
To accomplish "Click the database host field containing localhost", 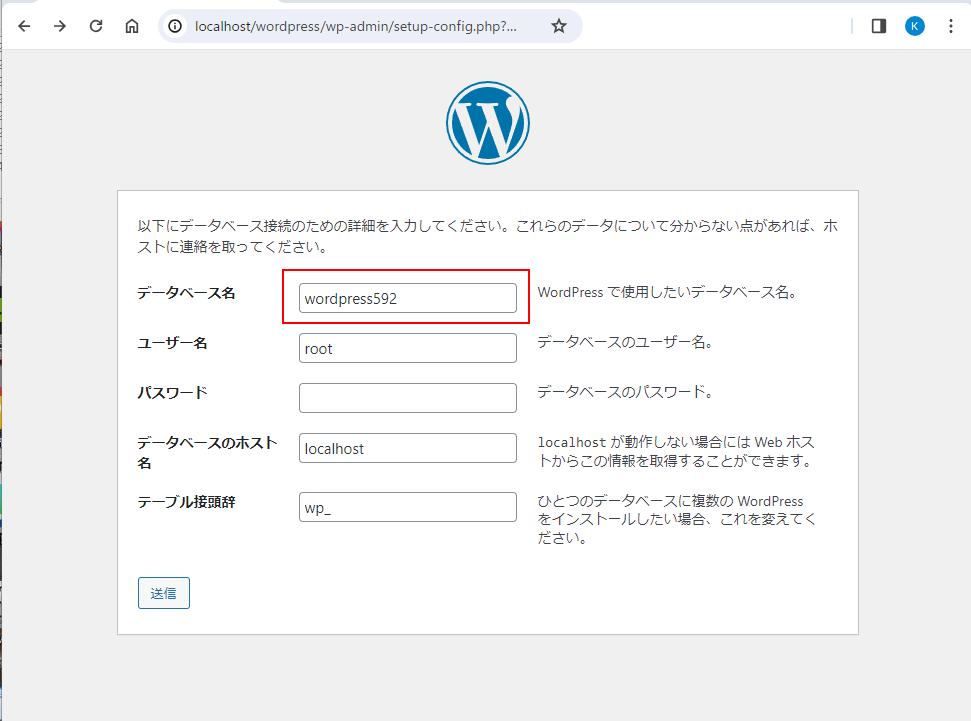I will click(x=407, y=448).
